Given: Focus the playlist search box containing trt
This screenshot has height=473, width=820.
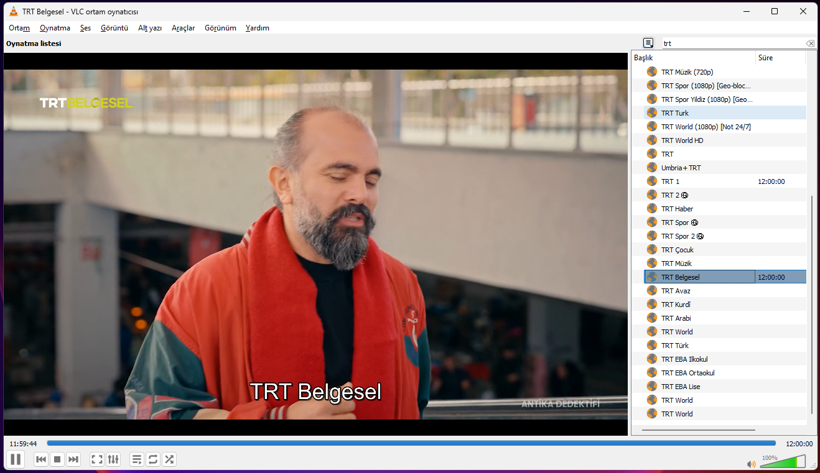Looking at the screenshot, I should coord(733,43).
